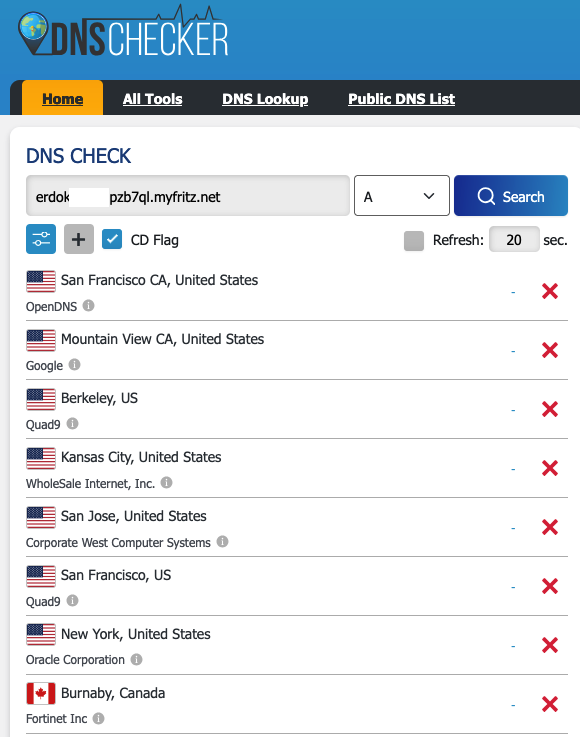
Task: Click the Search button
Action: (x=511, y=196)
